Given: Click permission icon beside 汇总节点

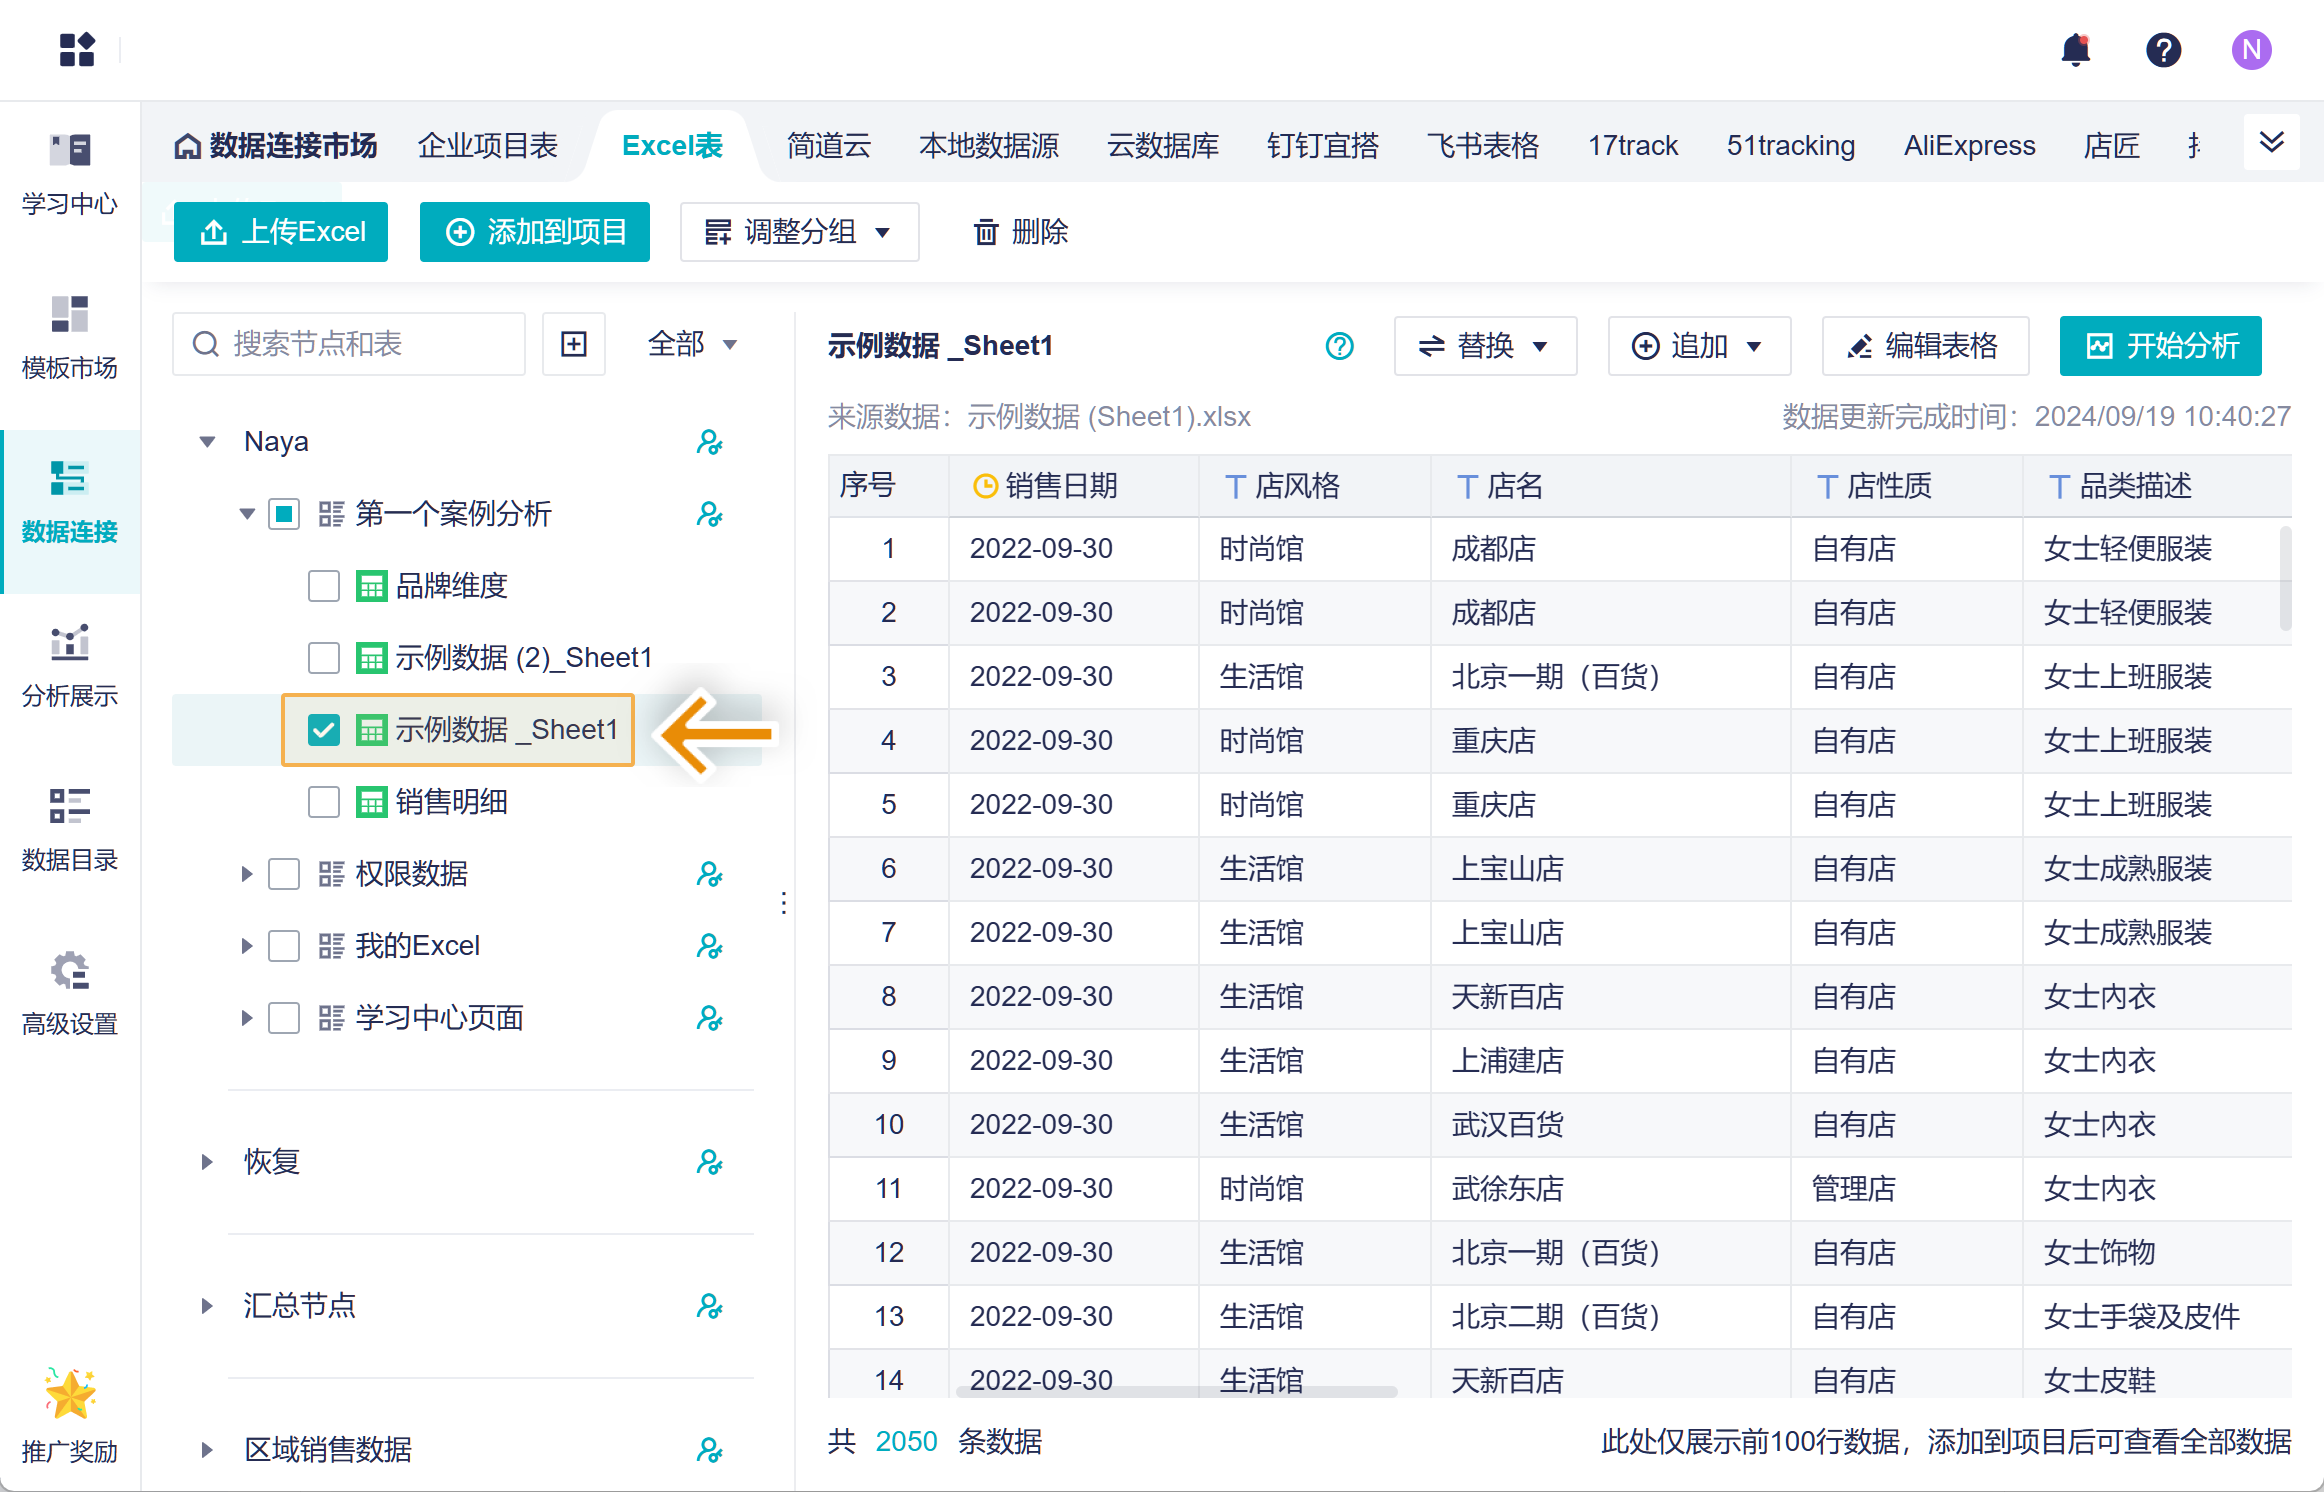Looking at the screenshot, I should [709, 1306].
